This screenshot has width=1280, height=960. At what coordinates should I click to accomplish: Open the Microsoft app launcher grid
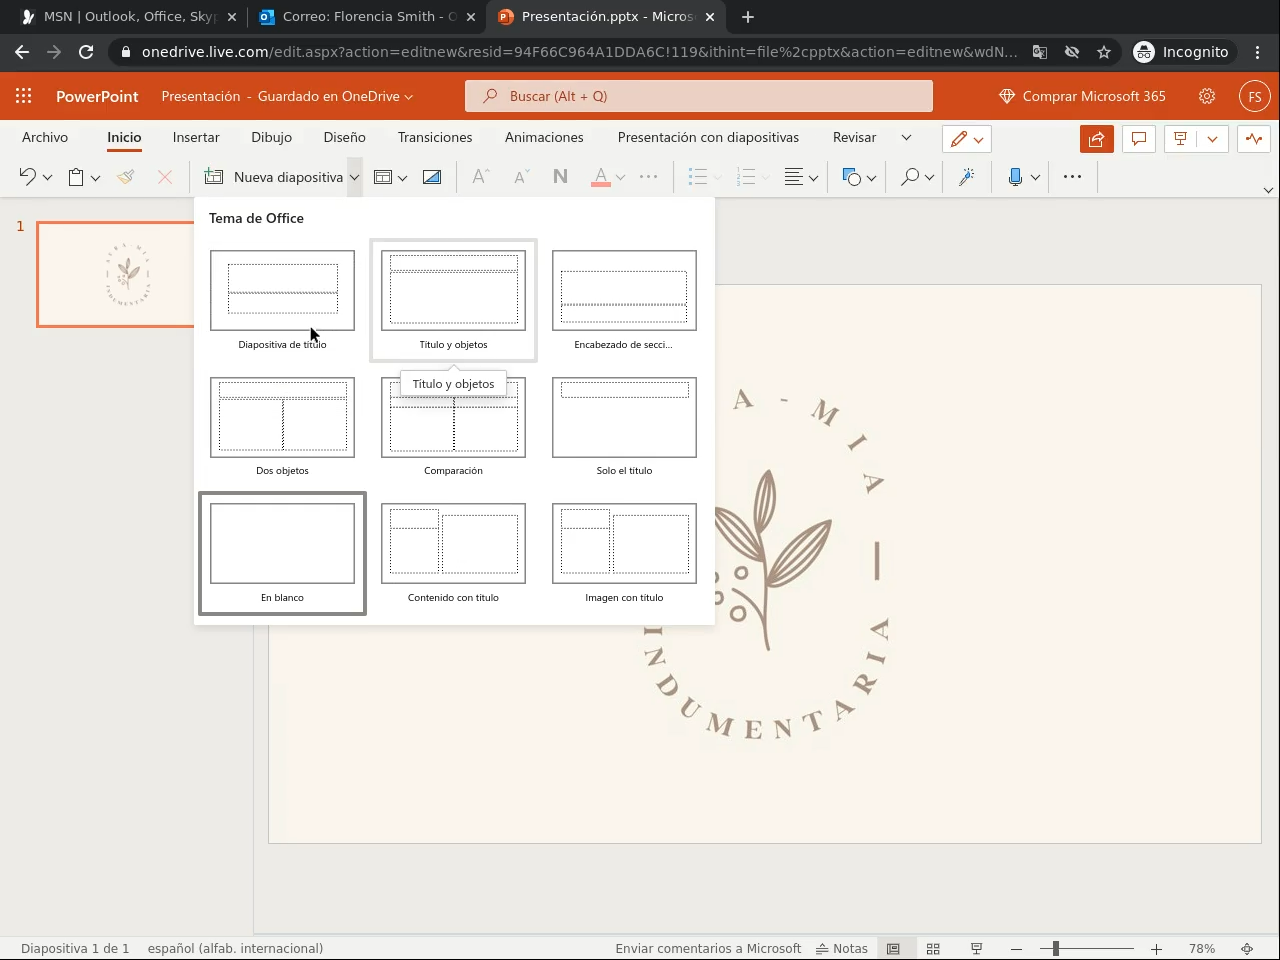(24, 96)
